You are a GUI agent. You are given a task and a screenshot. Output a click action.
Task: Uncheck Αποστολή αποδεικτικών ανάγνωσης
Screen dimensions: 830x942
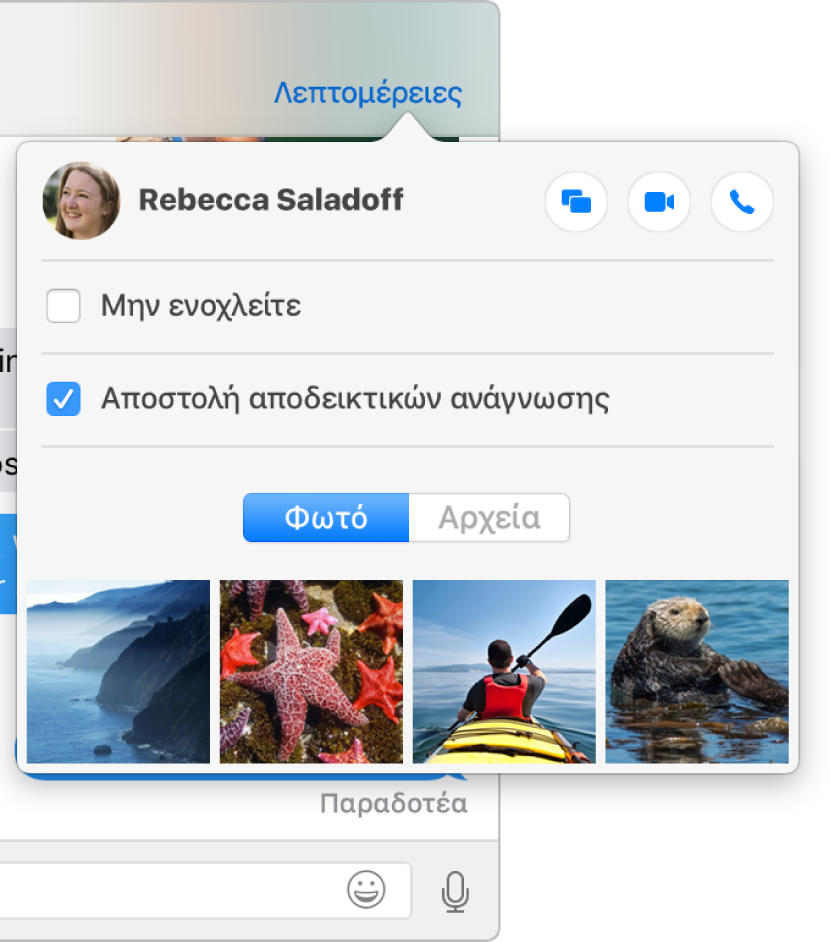63,399
